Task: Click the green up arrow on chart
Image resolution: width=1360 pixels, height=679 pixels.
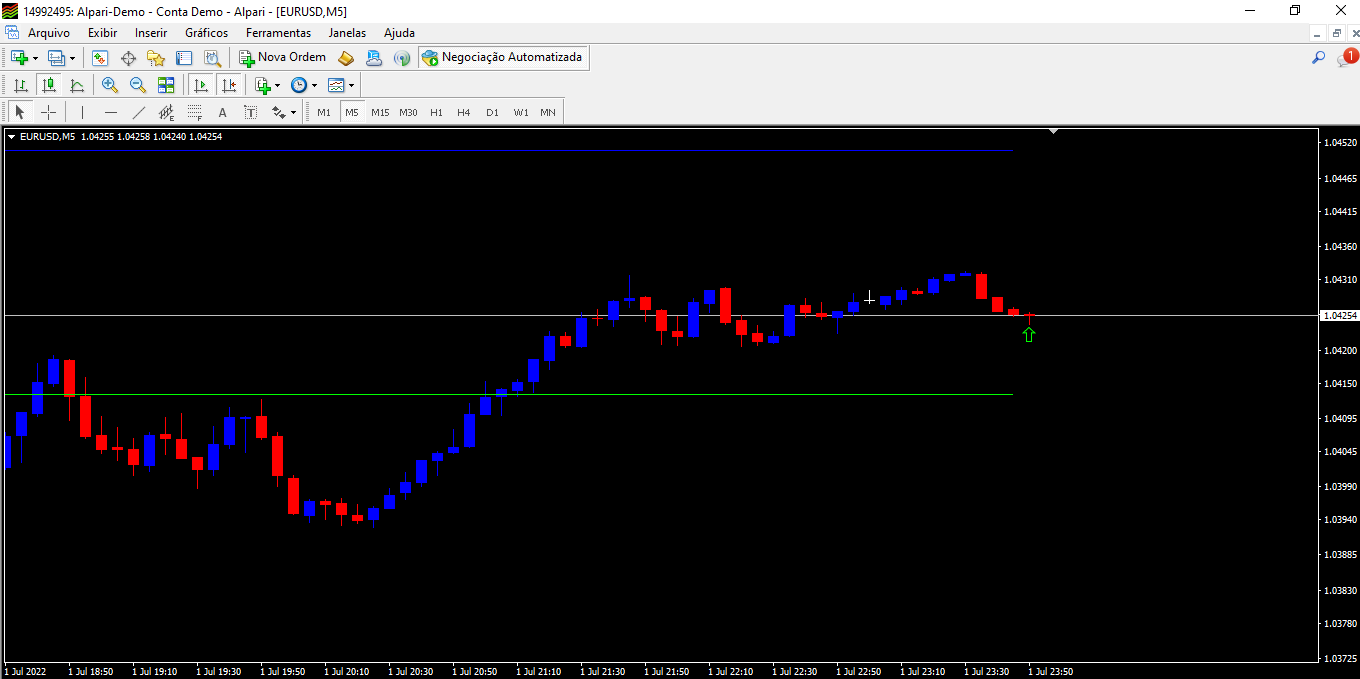Action: [x=1029, y=334]
